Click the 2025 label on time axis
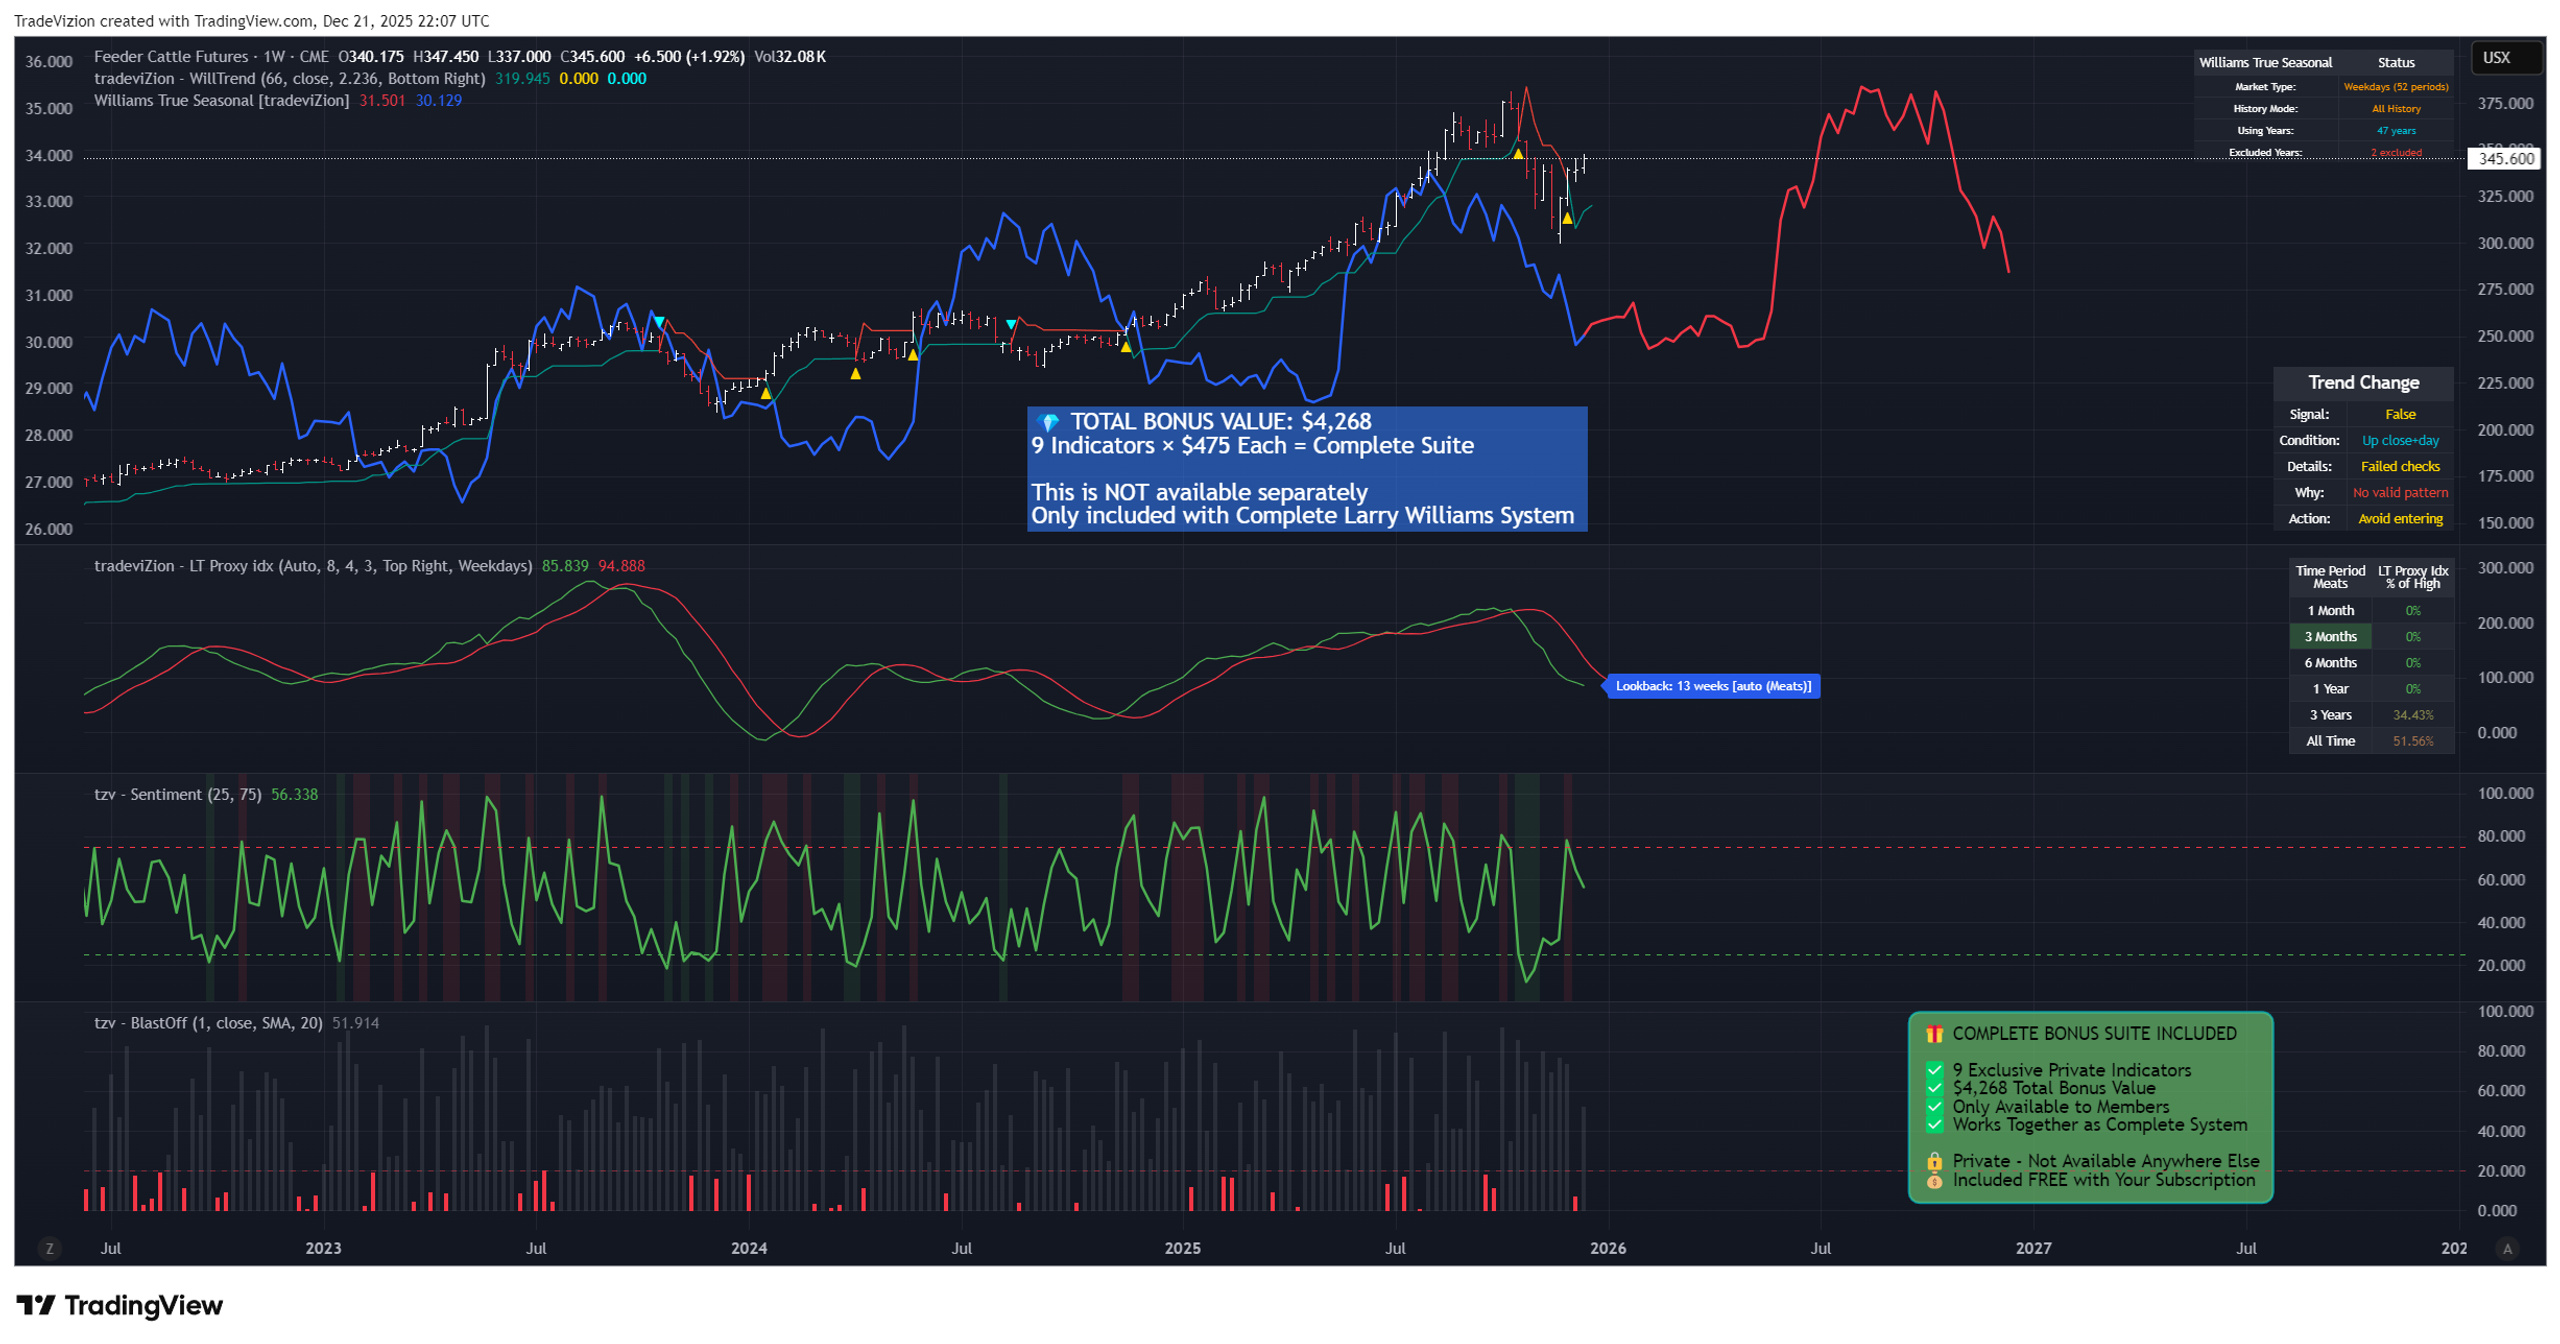Screen dimensions: 2560x1344 click(x=1182, y=1247)
